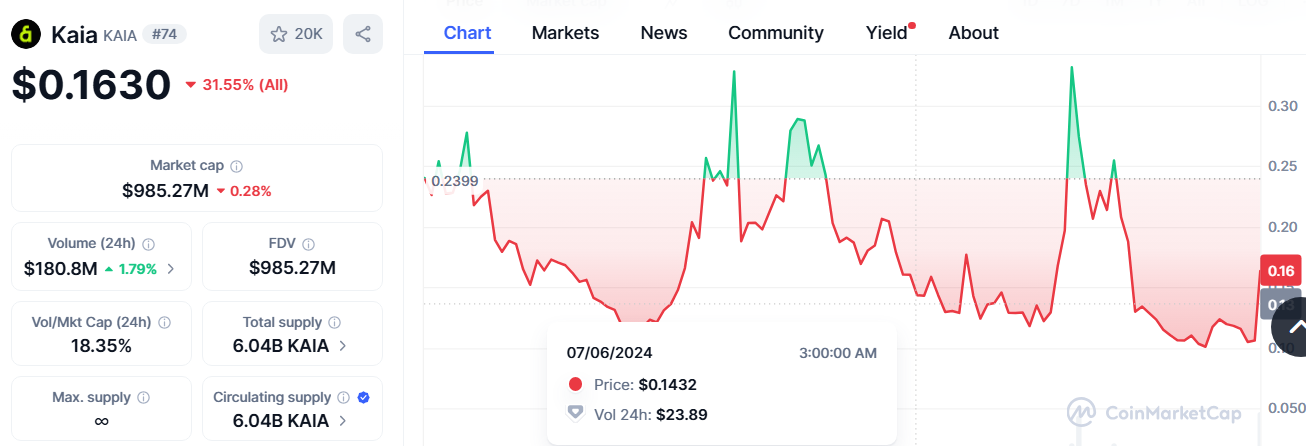Click the Kaia coin logo icon
Image resolution: width=1306 pixels, height=446 pixels.
(x=25, y=35)
